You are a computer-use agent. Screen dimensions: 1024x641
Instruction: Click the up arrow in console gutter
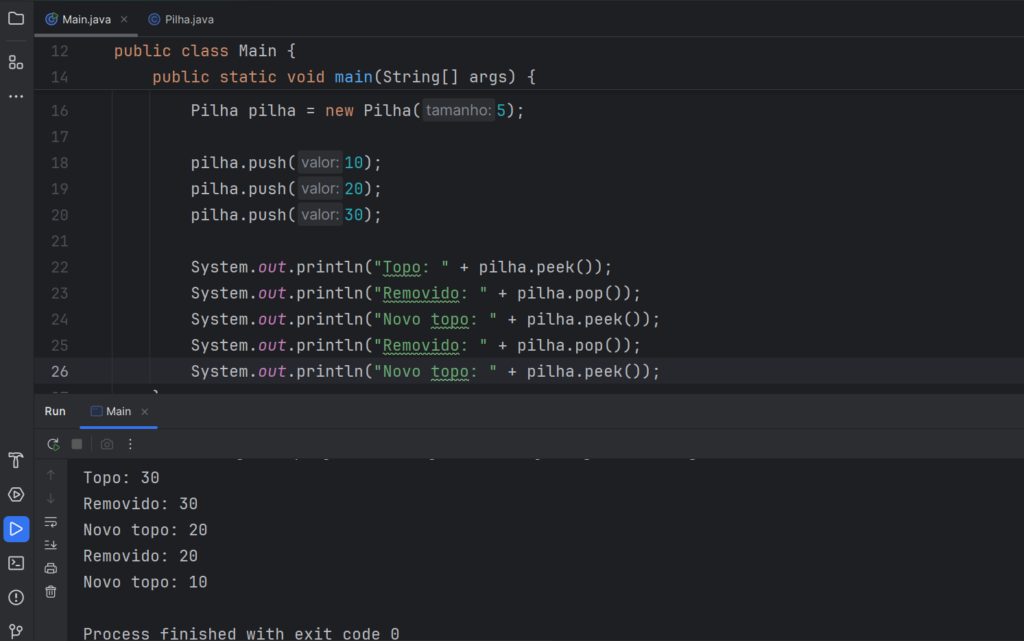tap(51, 475)
